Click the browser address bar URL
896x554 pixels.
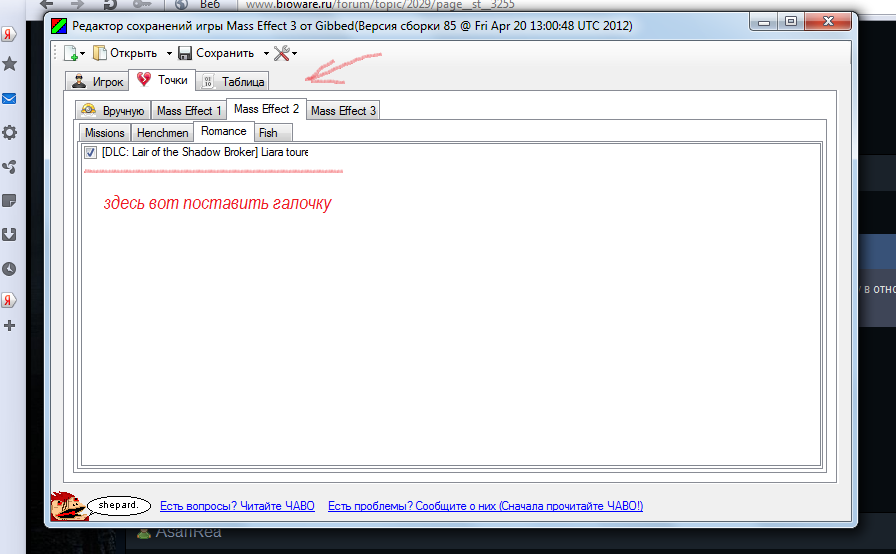pyautogui.click(x=380, y=5)
